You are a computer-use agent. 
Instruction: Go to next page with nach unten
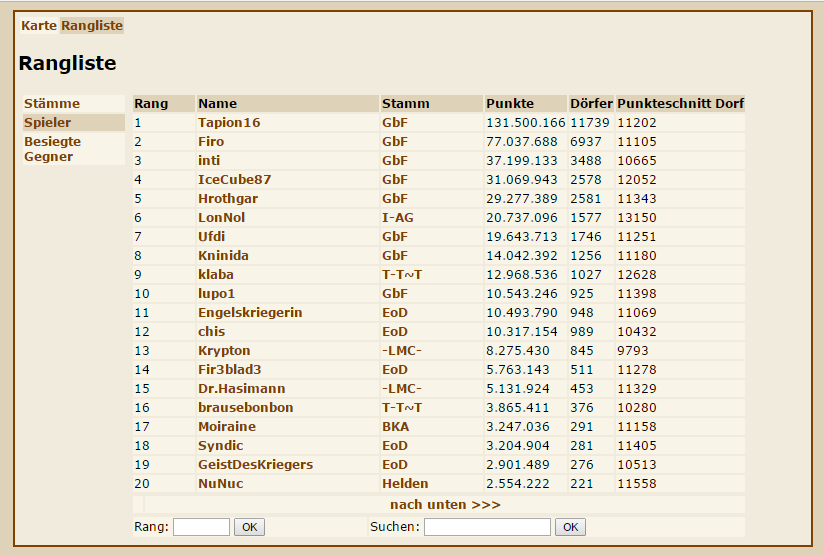tap(445, 505)
